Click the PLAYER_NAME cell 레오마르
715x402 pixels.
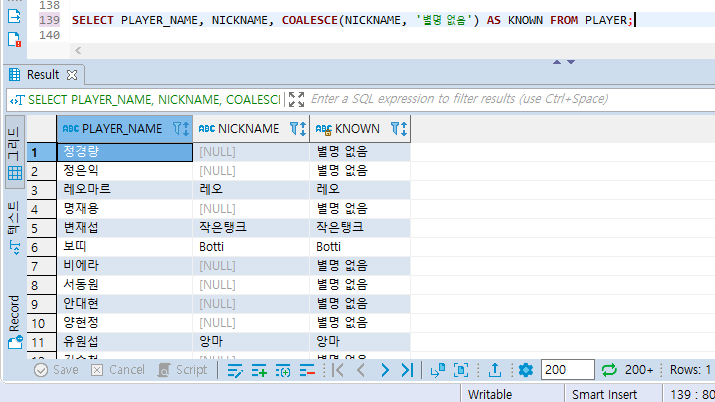point(124,190)
